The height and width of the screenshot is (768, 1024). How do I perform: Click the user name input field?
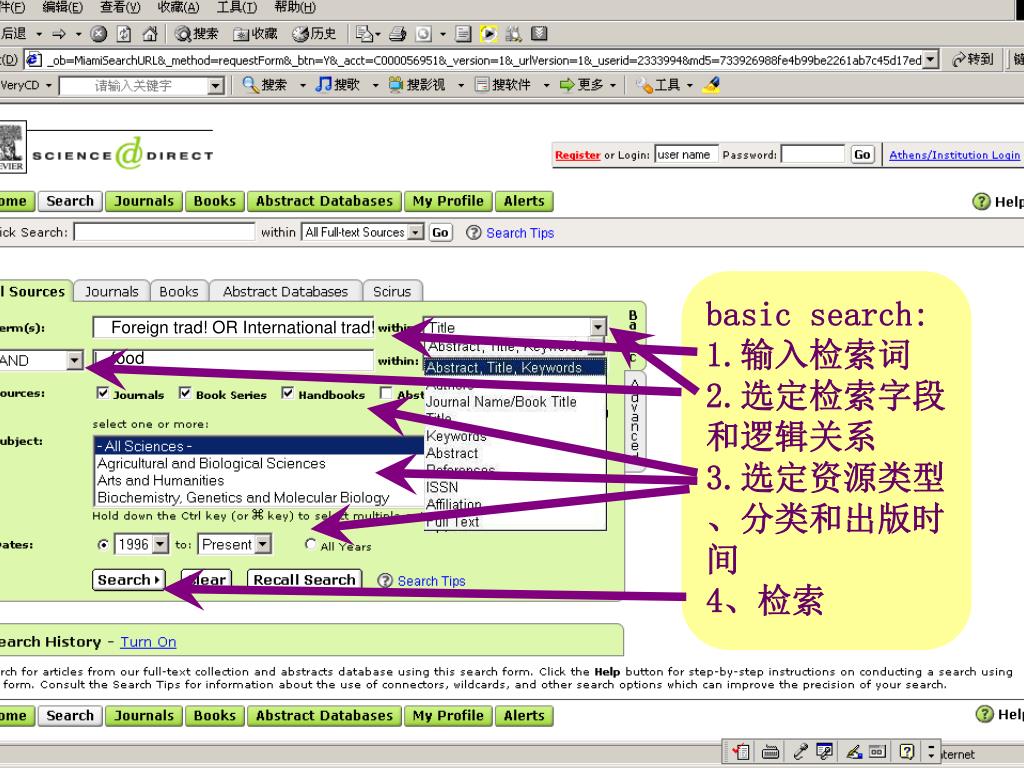(x=686, y=154)
